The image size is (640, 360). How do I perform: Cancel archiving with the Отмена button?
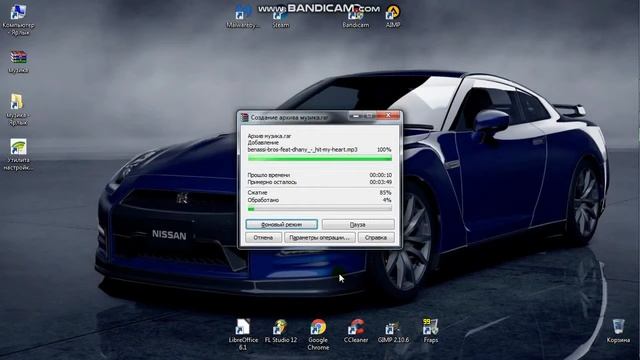pyautogui.click(x=263, y=238)
